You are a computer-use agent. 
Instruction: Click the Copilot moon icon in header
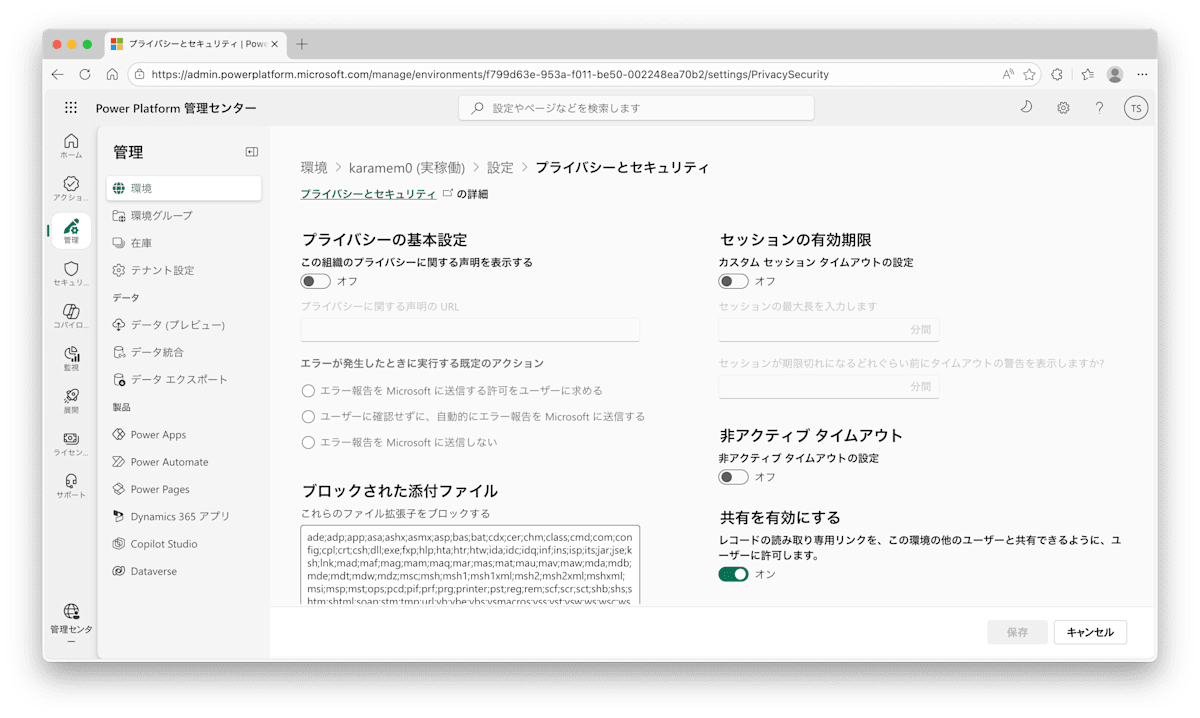1026,107
